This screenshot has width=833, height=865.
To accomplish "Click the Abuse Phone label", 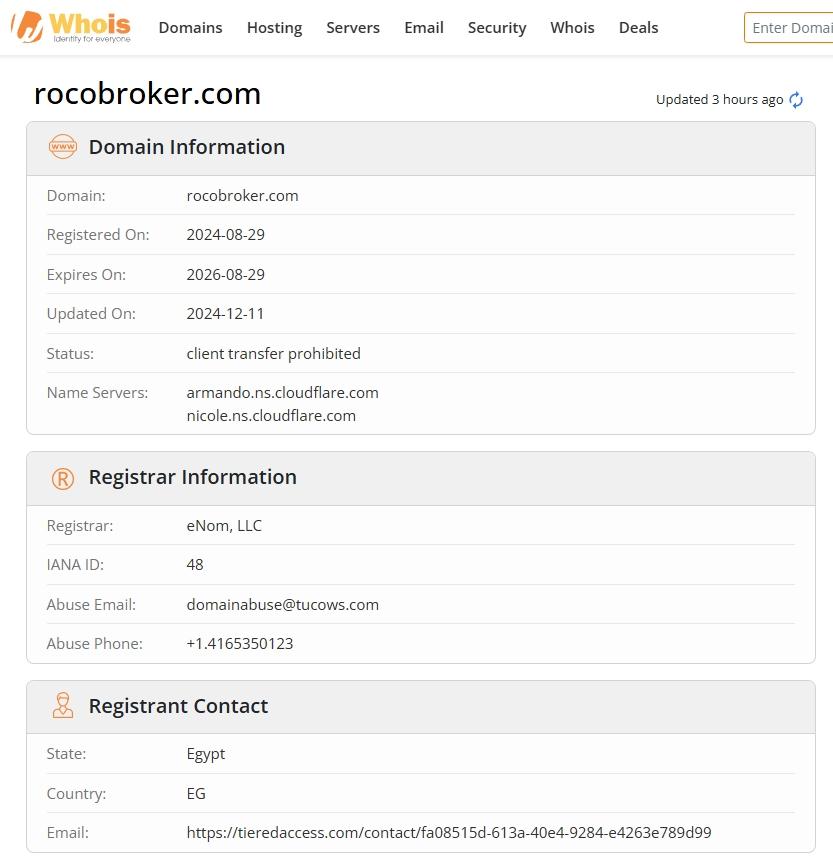I will [x=95, y=644].
